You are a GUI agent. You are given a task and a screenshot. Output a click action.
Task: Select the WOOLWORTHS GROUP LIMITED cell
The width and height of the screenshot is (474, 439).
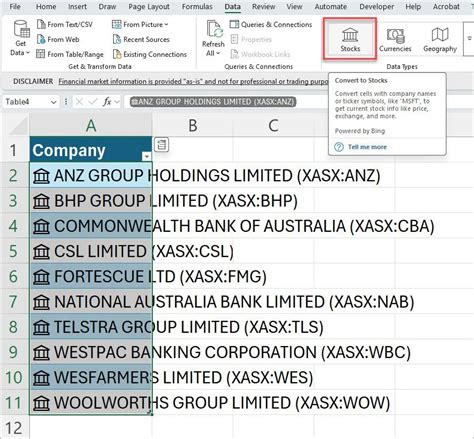91,402
